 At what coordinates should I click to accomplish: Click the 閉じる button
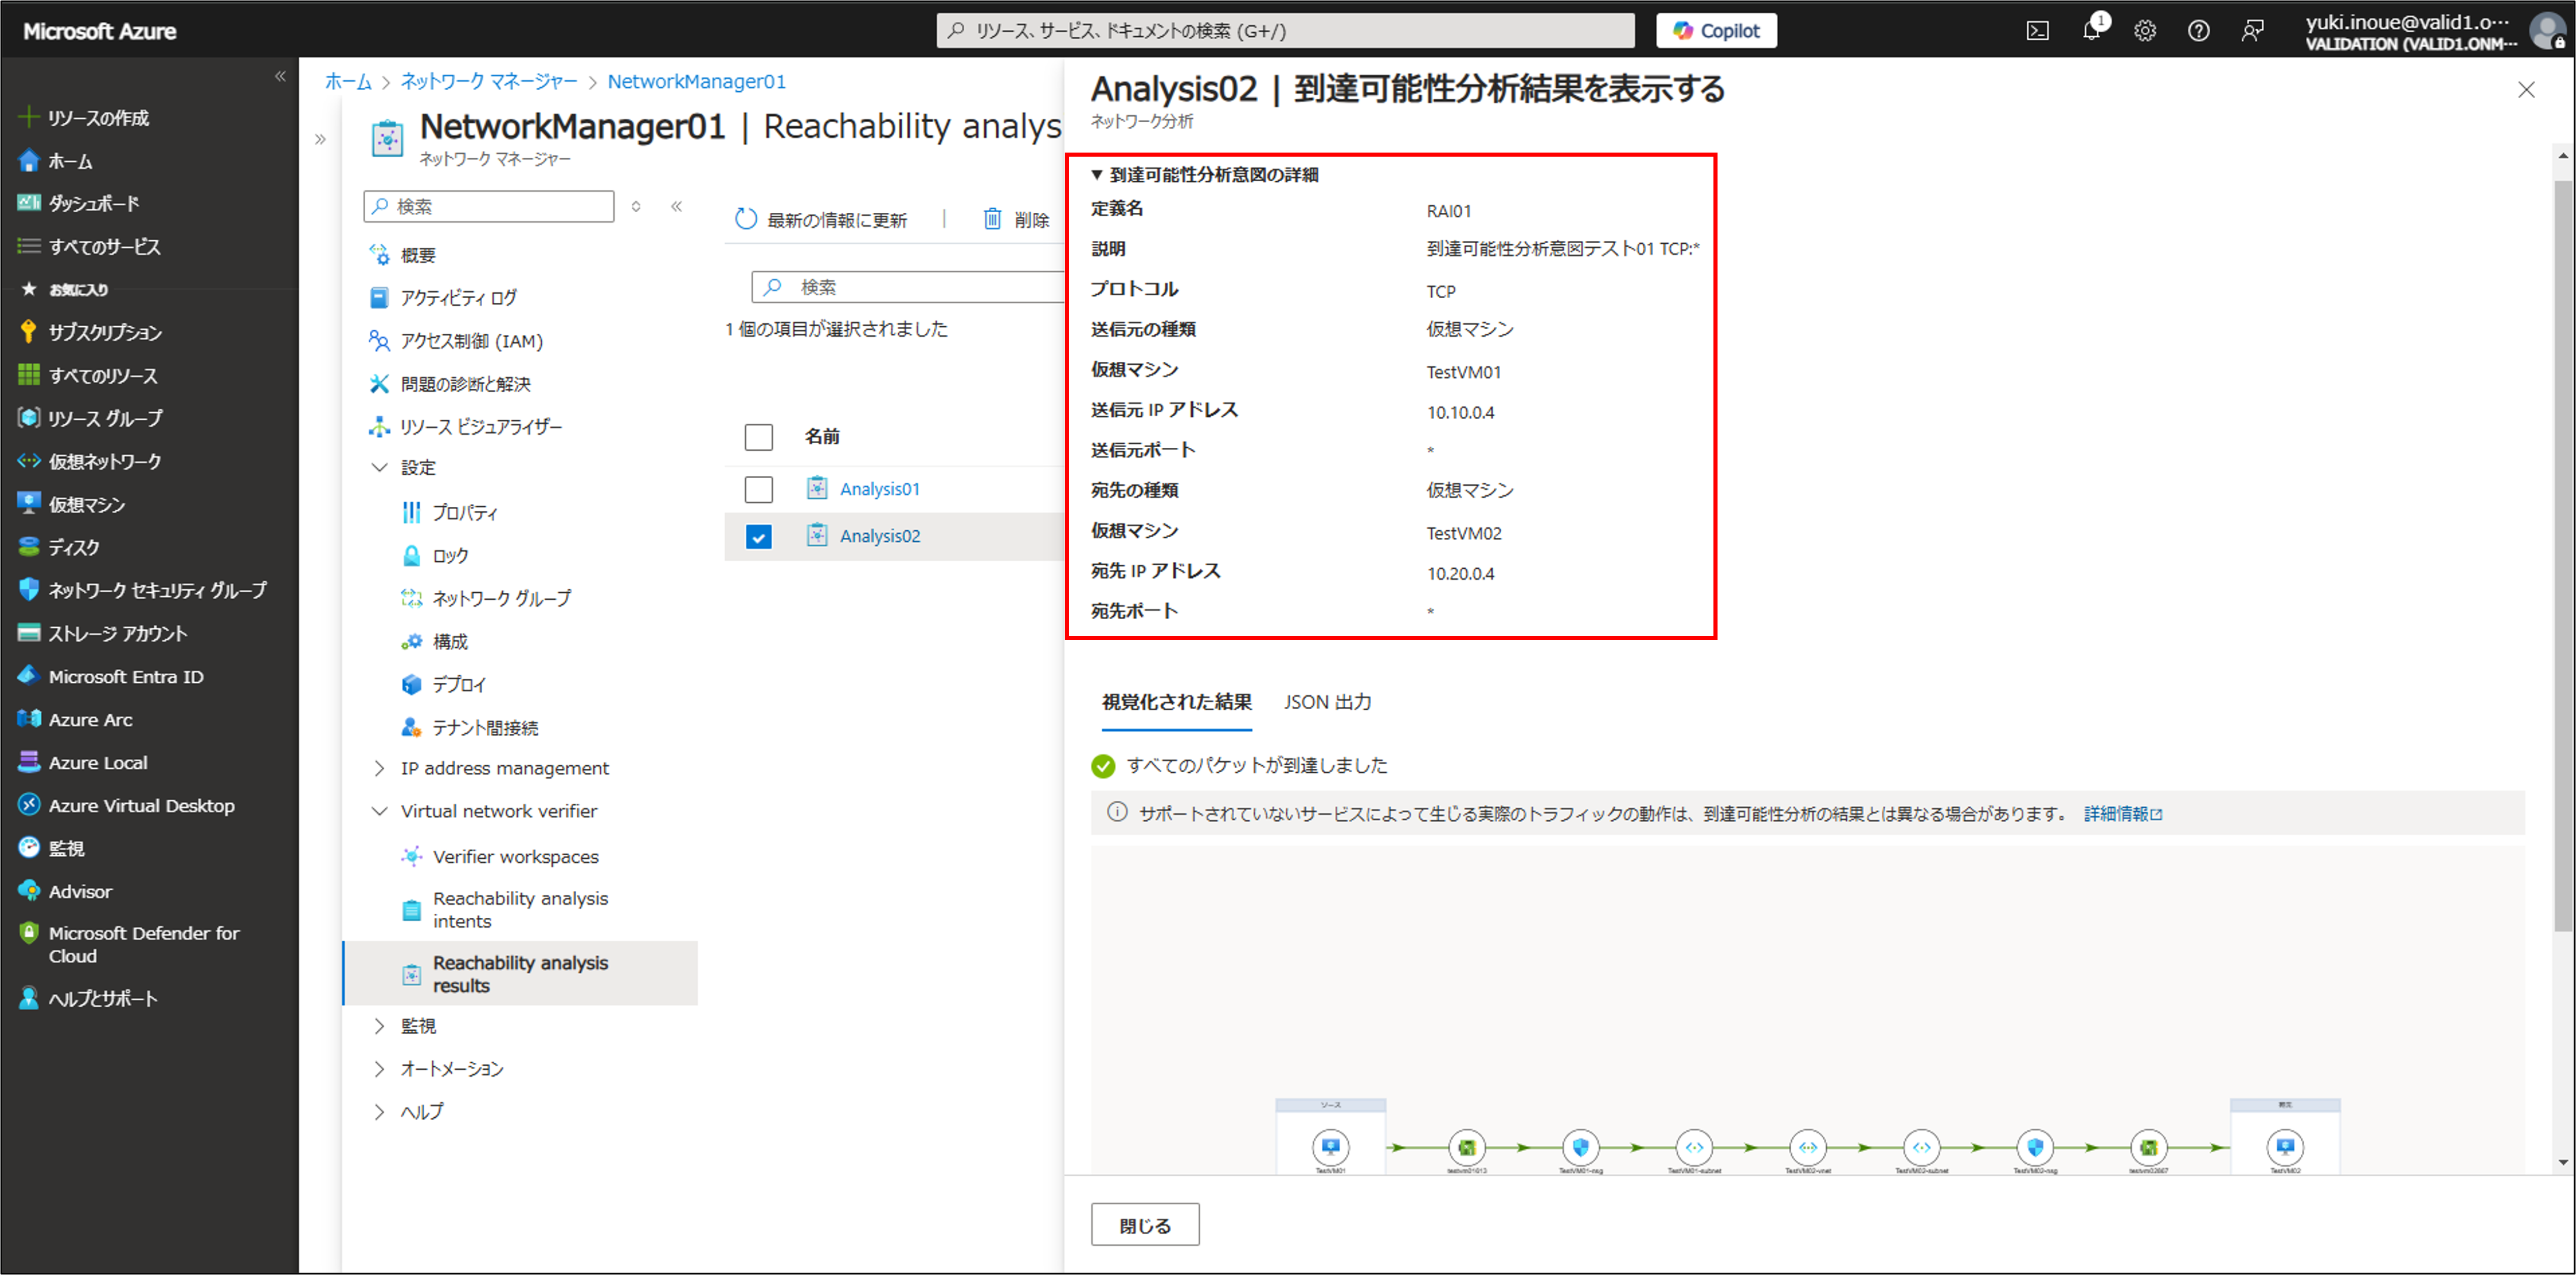(1145, 1225)
